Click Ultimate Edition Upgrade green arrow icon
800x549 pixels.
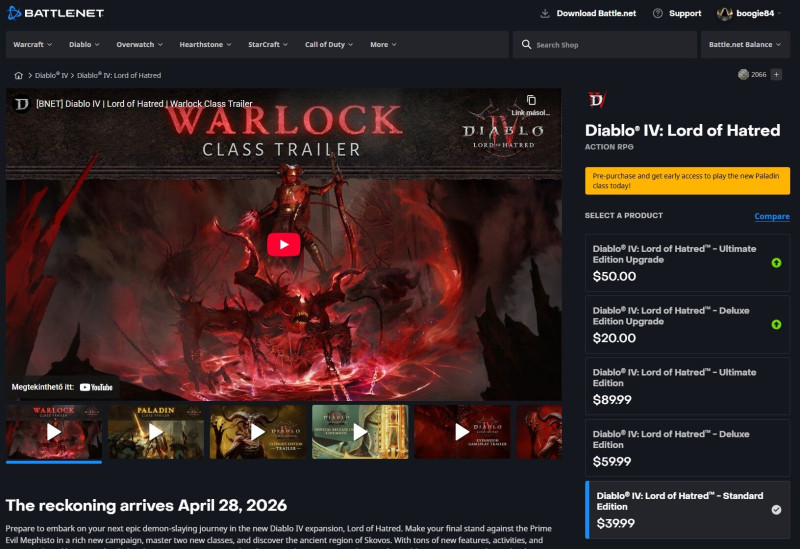click(x=776, y=263)
